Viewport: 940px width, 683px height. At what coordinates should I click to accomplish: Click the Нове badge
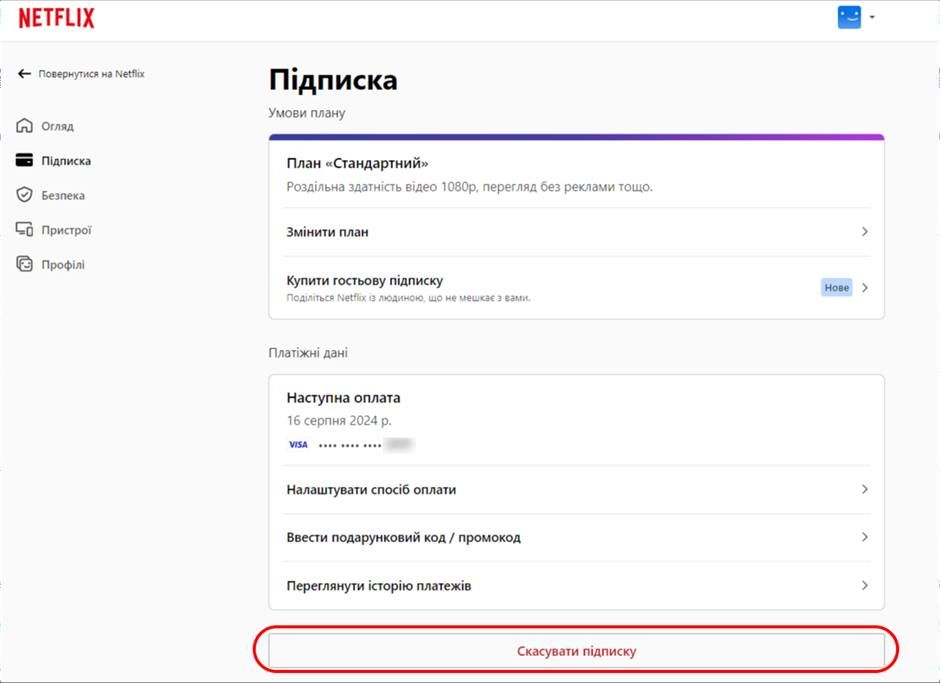837,287
